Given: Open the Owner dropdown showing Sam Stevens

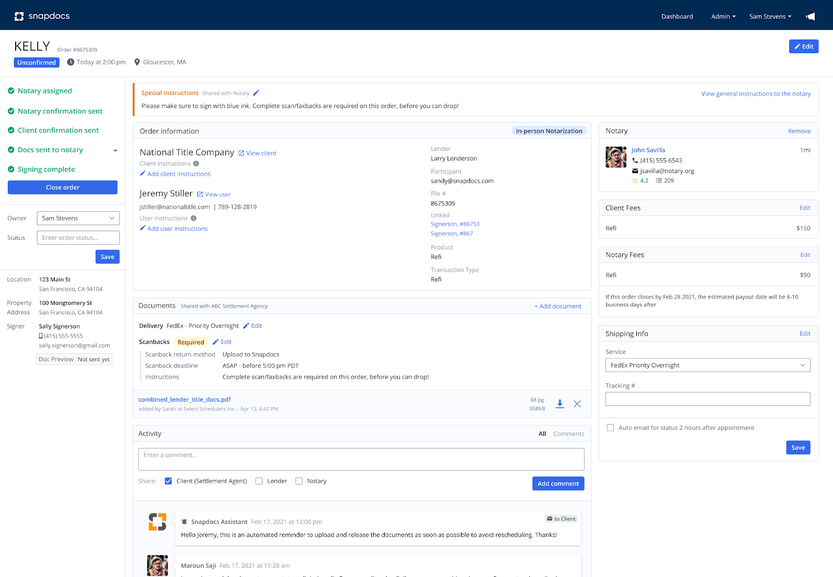Looking at the screenshot, I should (x=78, y=218).
